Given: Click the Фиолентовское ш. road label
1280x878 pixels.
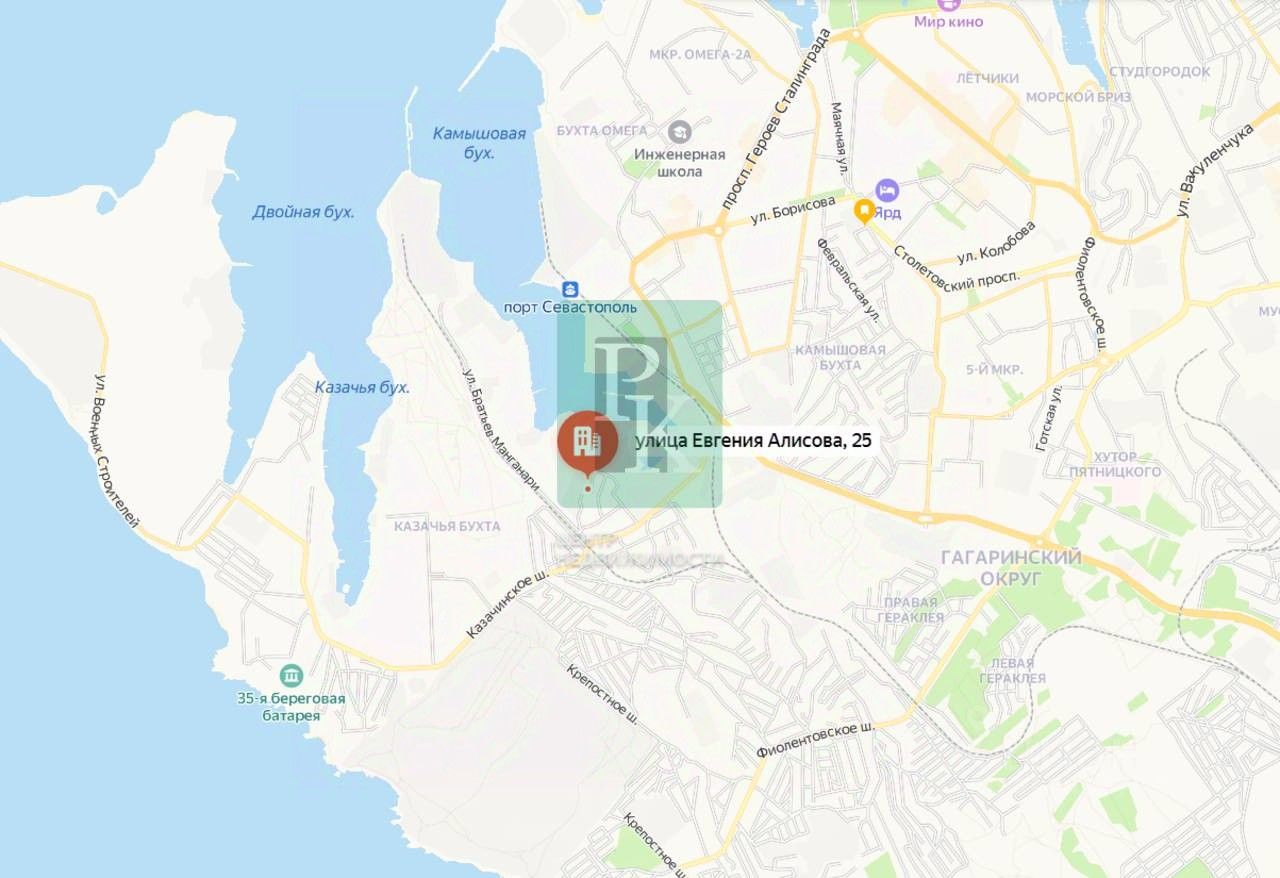Looking at the screenshot, I should pyautogui.click(x=816, y=740).
